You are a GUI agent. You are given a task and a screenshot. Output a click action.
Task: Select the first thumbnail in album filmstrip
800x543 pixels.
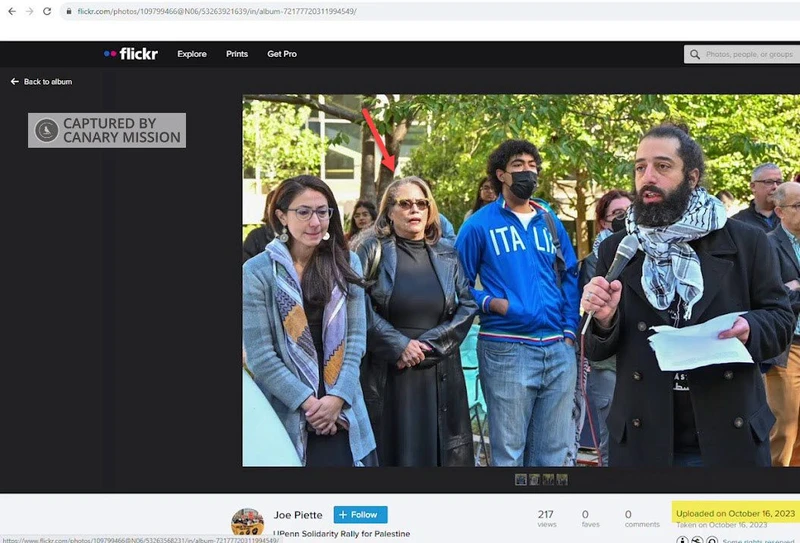521,480
